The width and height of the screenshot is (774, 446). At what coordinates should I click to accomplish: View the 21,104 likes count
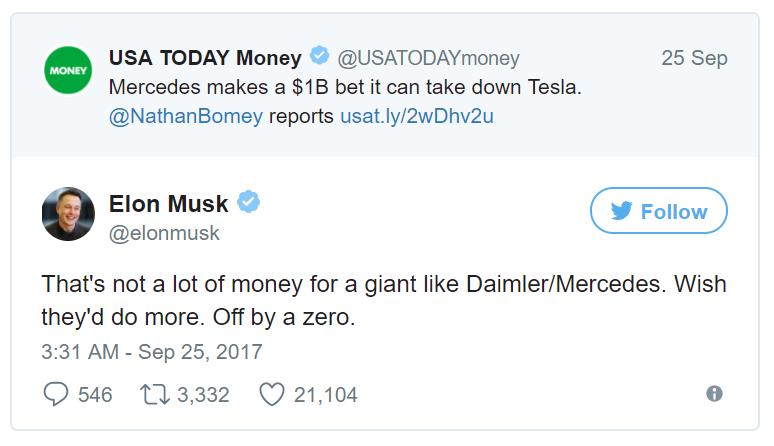coord(325,395)
